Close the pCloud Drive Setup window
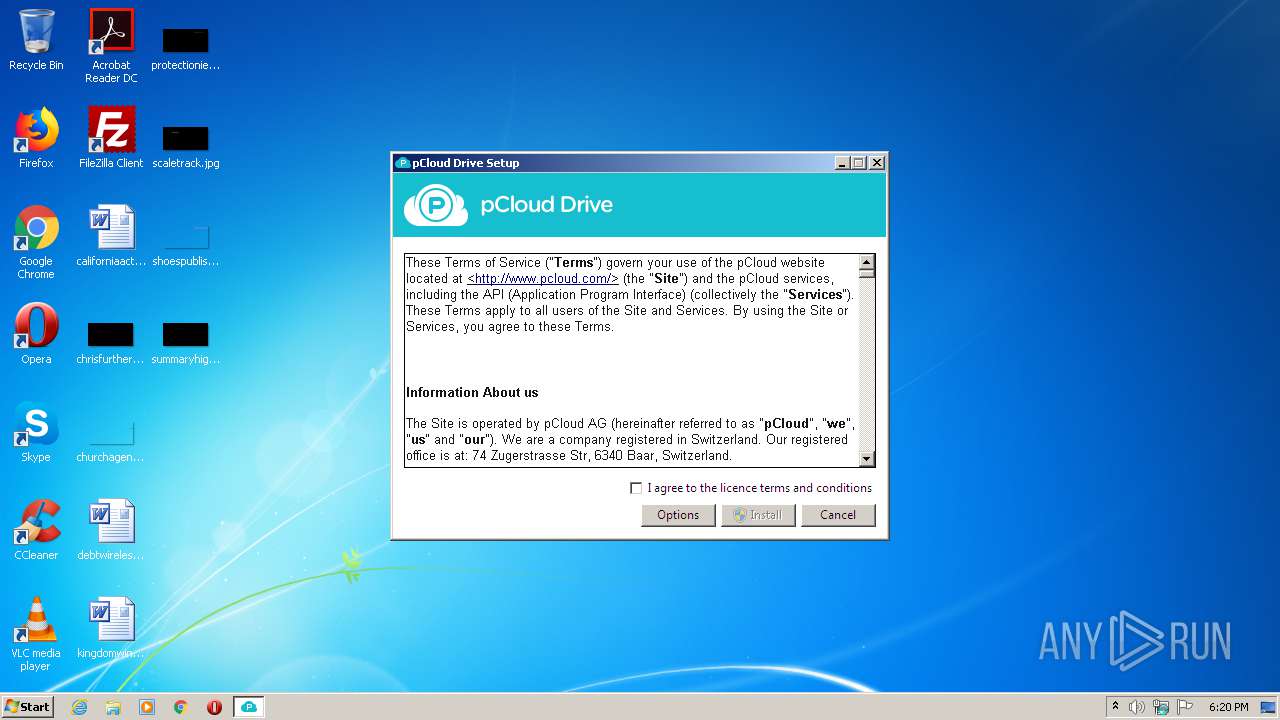The image size is (1280, 720). [x=877, y=163]
